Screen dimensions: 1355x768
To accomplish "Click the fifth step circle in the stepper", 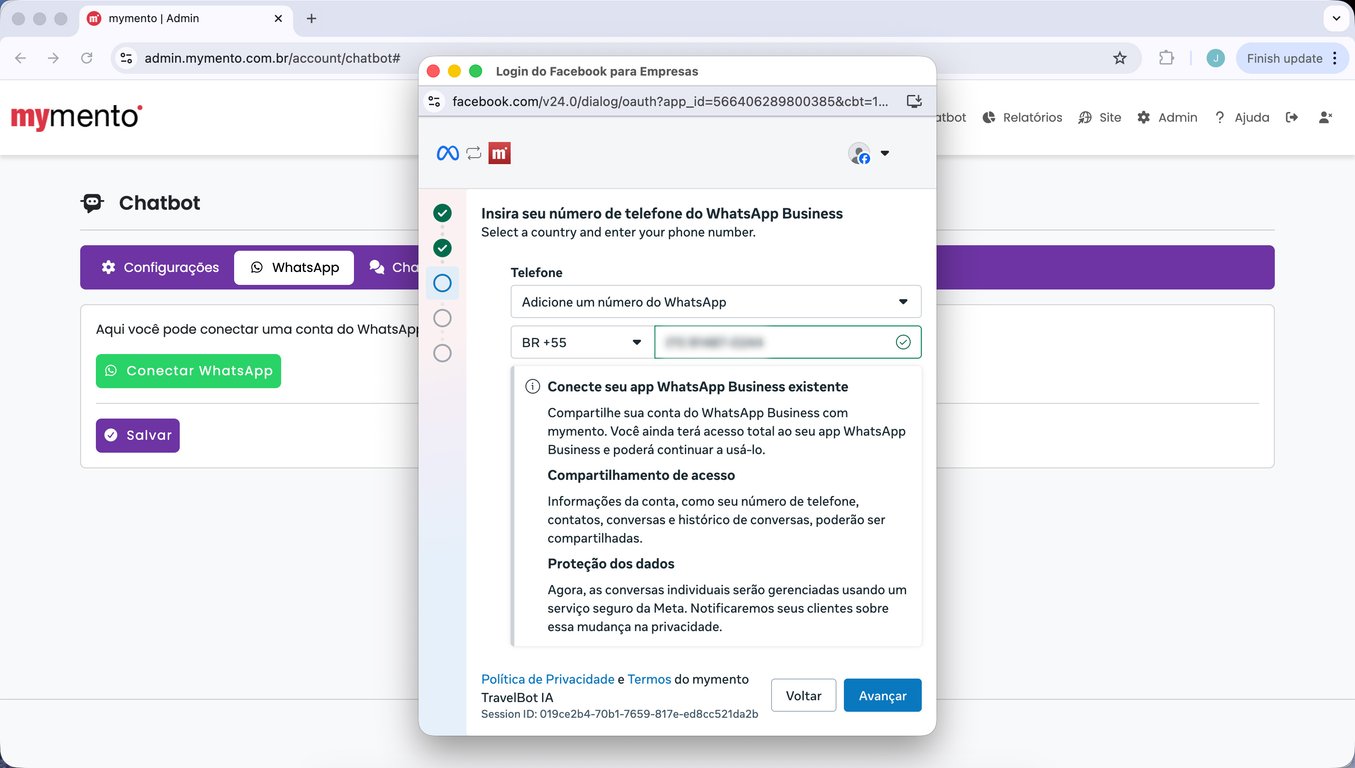I will tap(442, 353).
